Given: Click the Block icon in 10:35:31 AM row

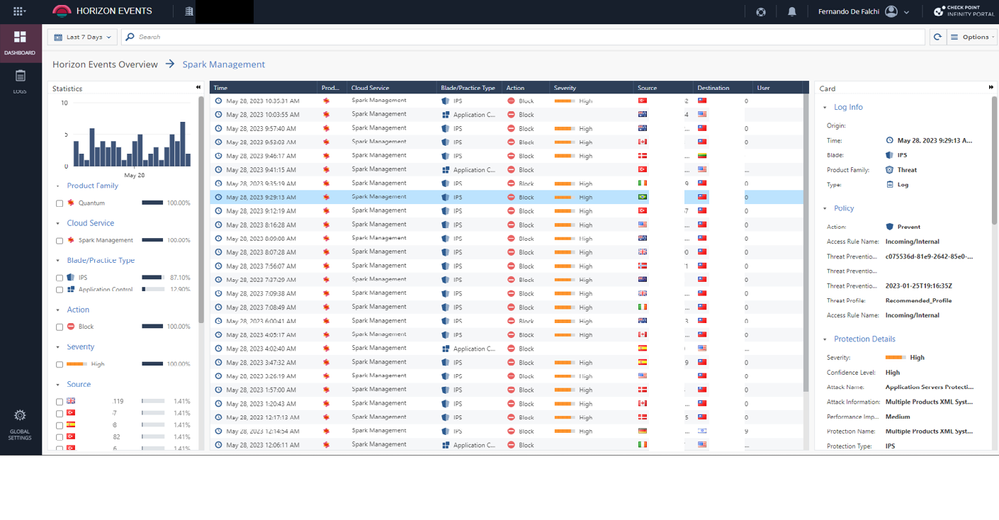Looking at the screenshot, I should click(x=511, y=101).
